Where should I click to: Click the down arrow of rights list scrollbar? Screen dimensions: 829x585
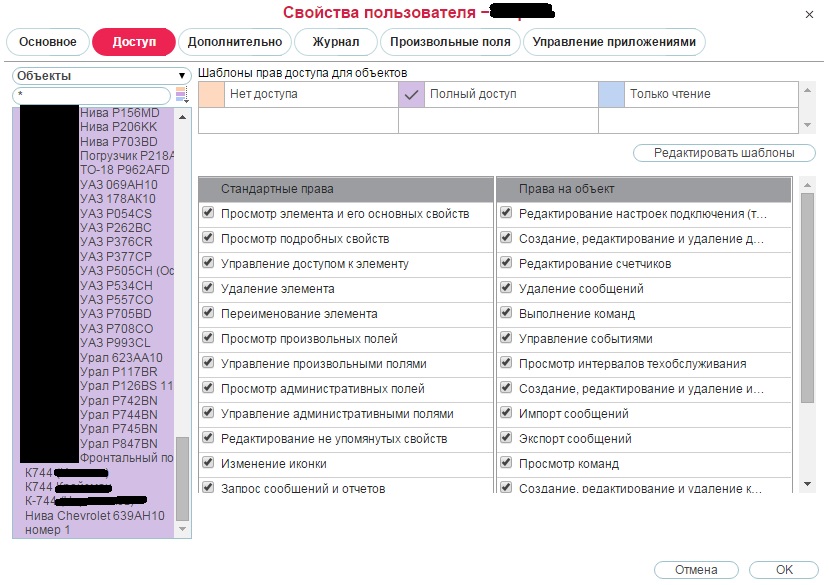(x=807, y=484)
